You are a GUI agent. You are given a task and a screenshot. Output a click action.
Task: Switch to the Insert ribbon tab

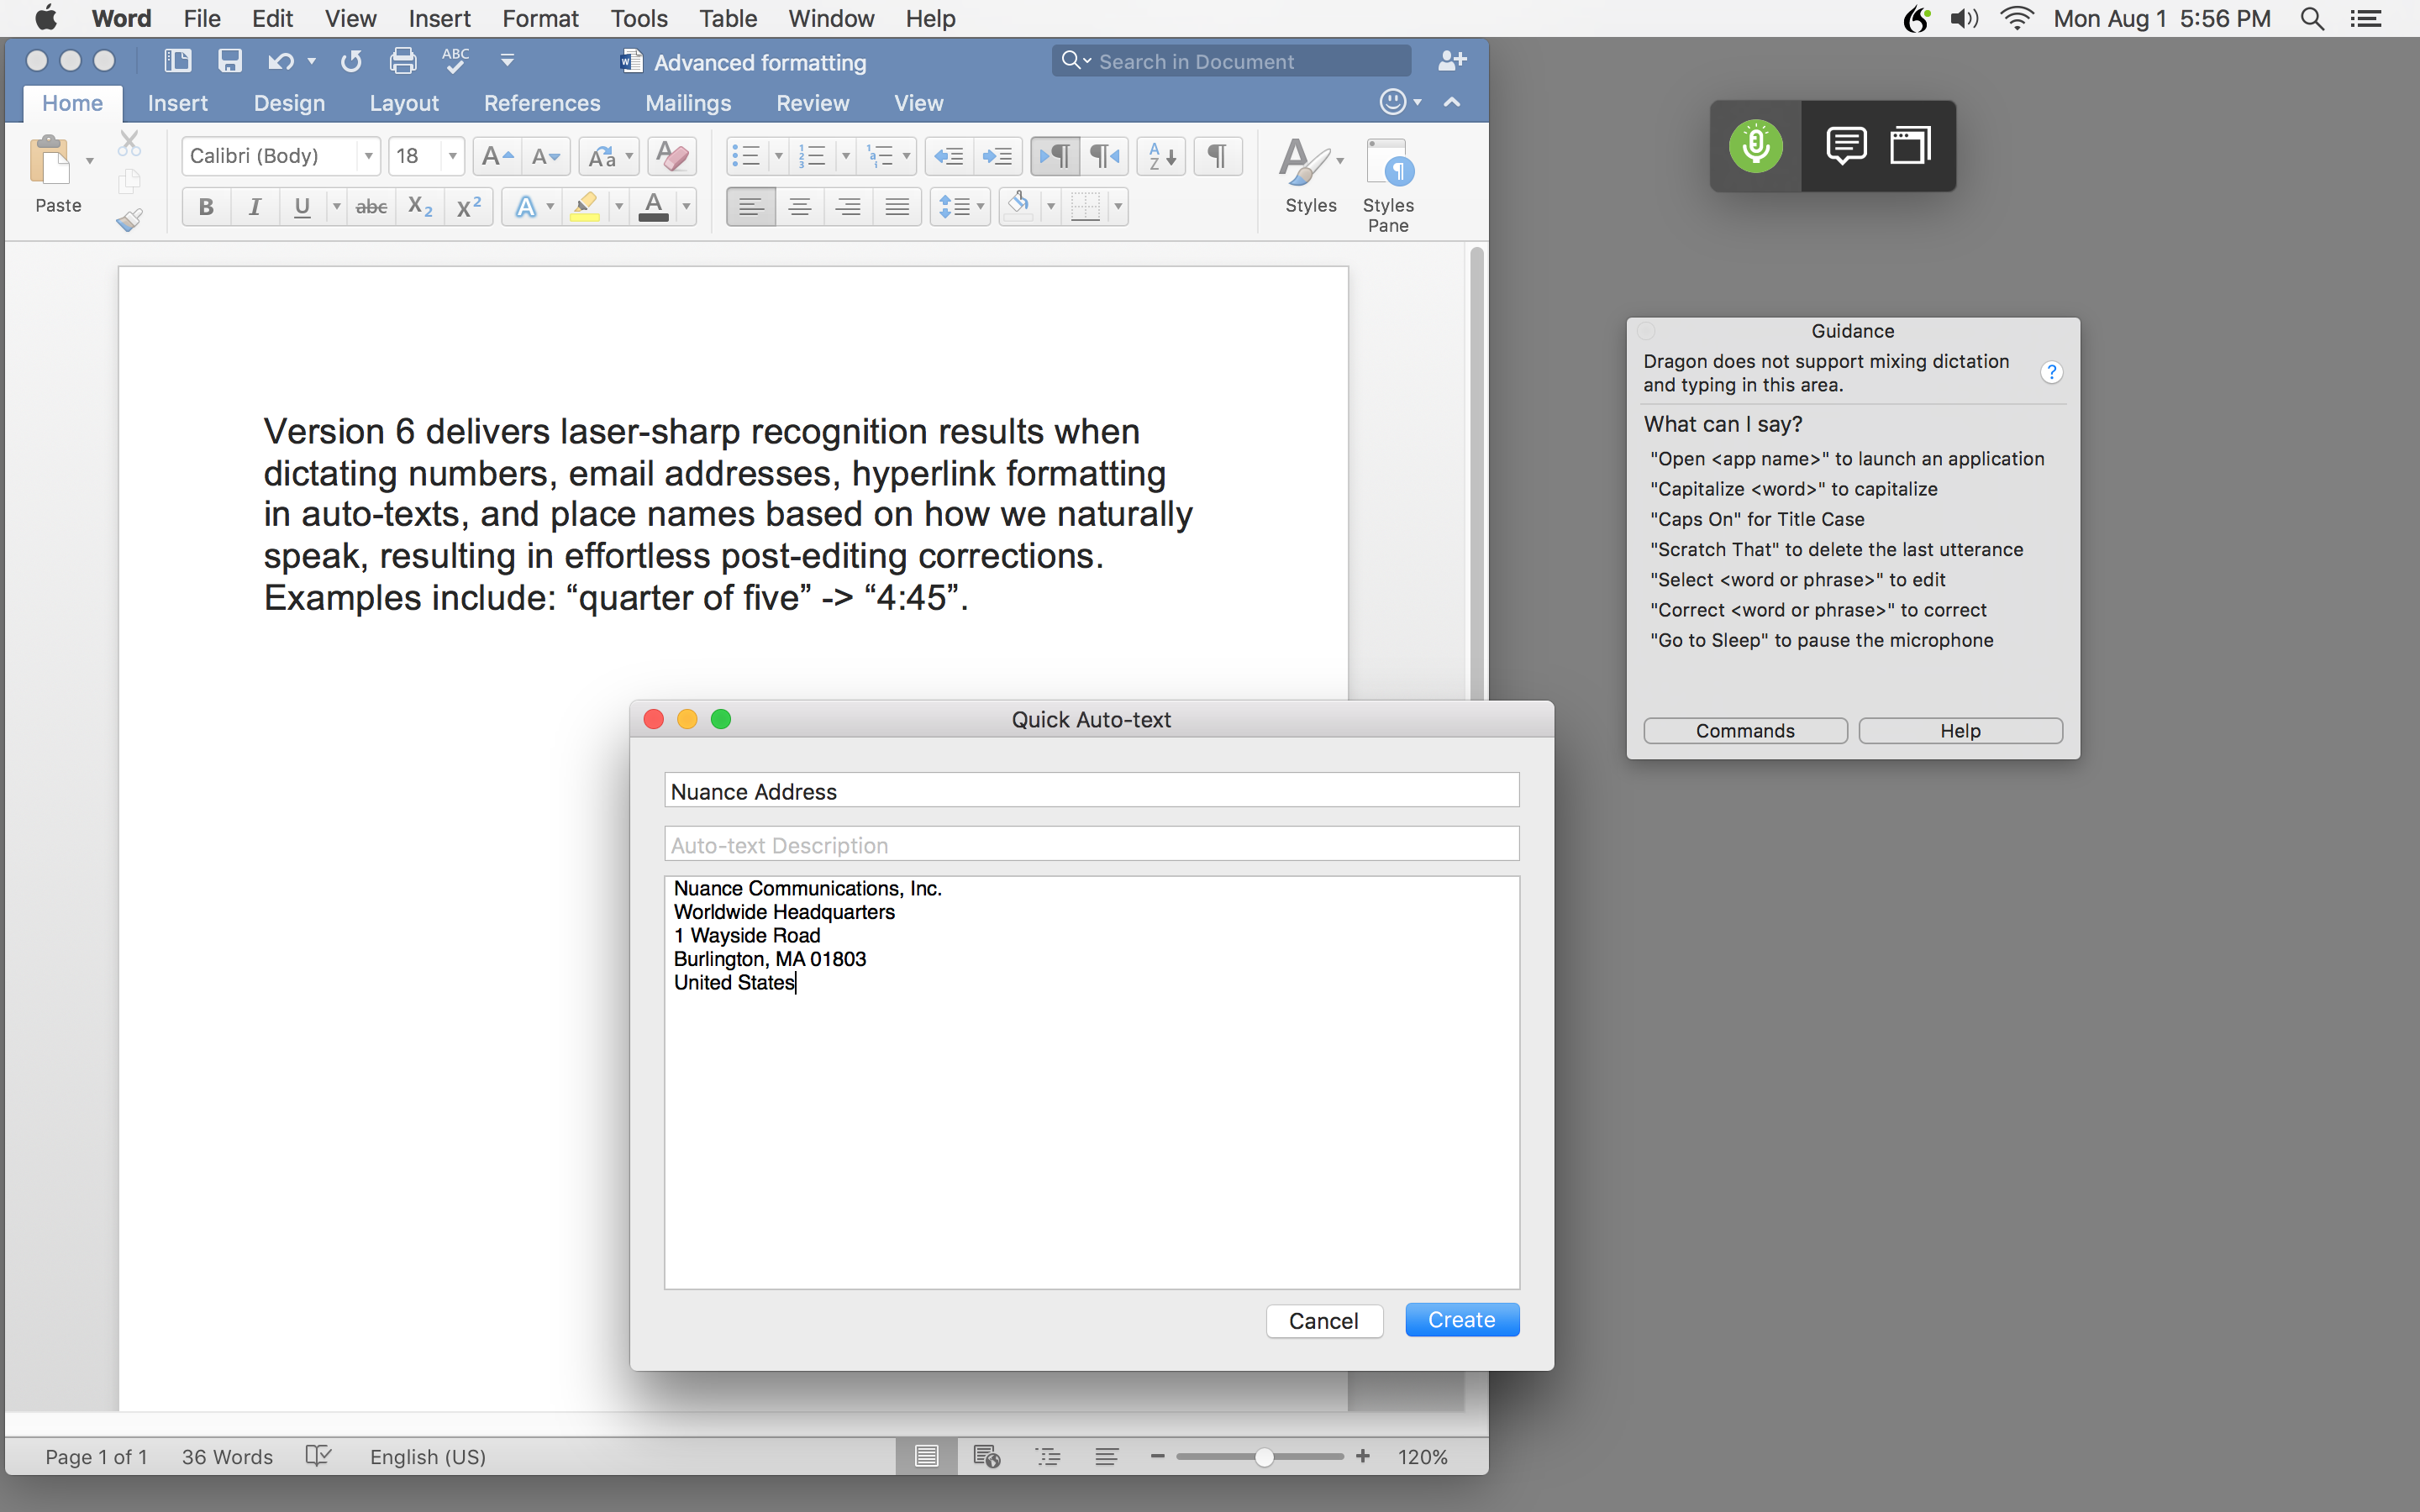[177, 103]
